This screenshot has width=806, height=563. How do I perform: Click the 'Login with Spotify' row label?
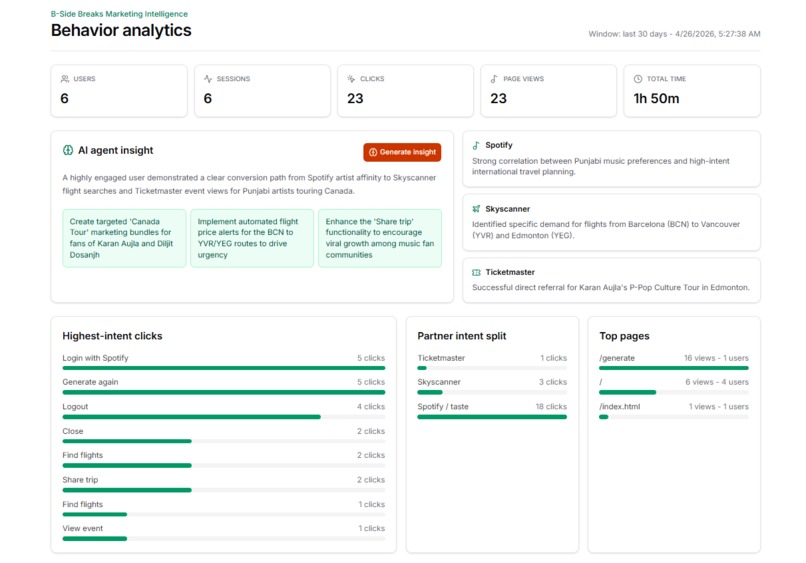point(95,358)
